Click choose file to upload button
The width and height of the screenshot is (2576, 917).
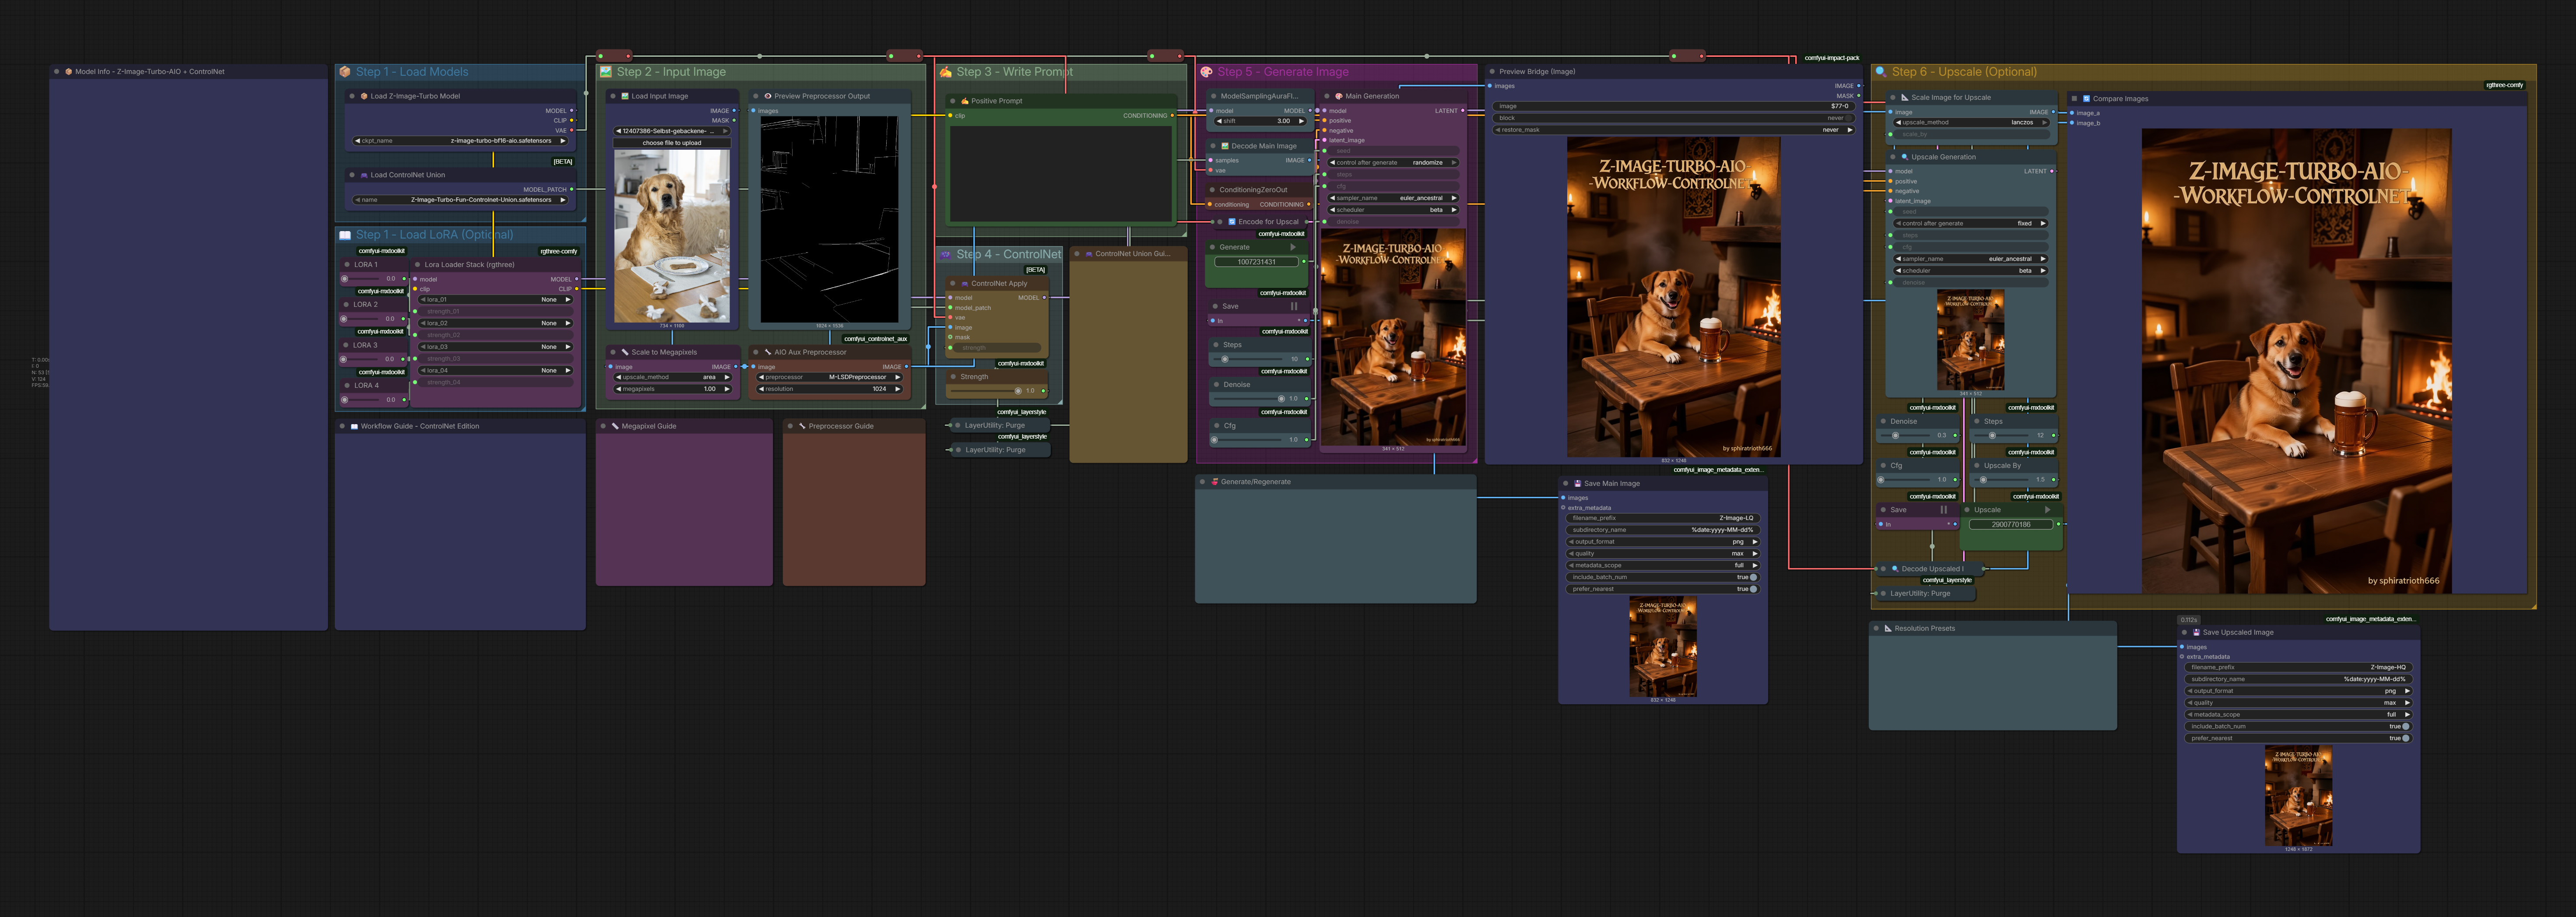click(671, 143)
